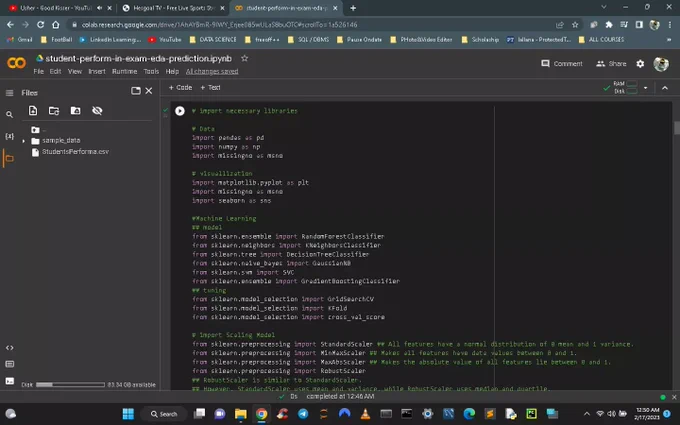680x425 pixels.
Task: Expand the sample_data folder
Action: coord(23,141)
